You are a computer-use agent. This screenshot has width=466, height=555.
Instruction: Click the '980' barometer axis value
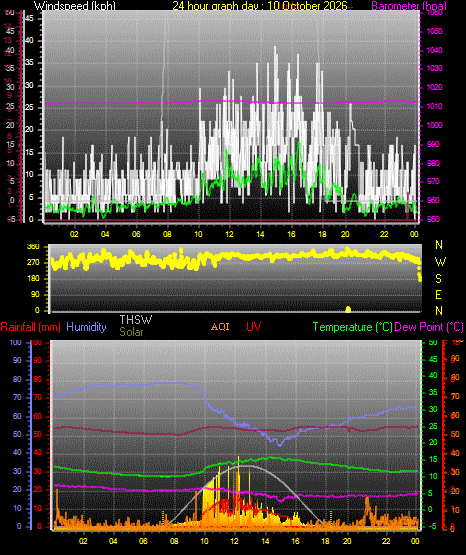[x=433, y=163]
